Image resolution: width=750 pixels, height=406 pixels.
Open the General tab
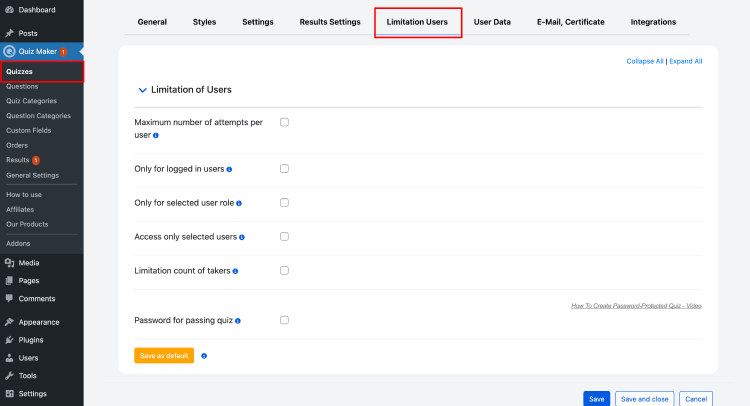152,22
